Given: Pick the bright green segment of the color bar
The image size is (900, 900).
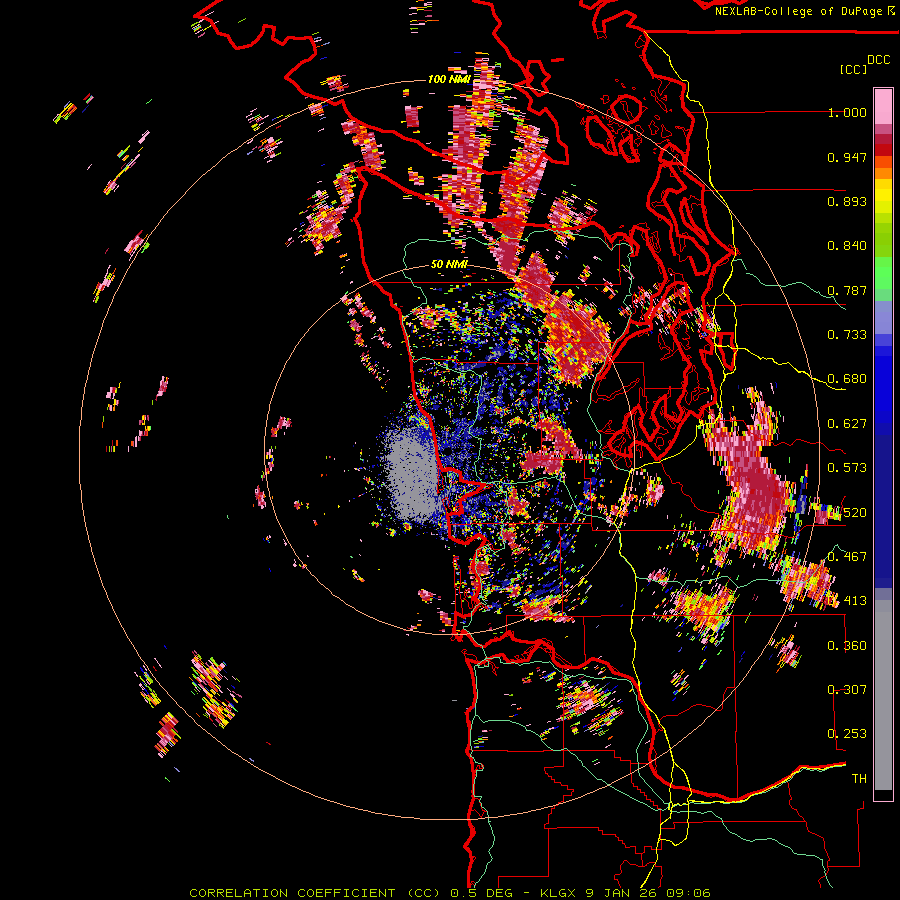Looking at the screenshot, I should pos(883,272).
